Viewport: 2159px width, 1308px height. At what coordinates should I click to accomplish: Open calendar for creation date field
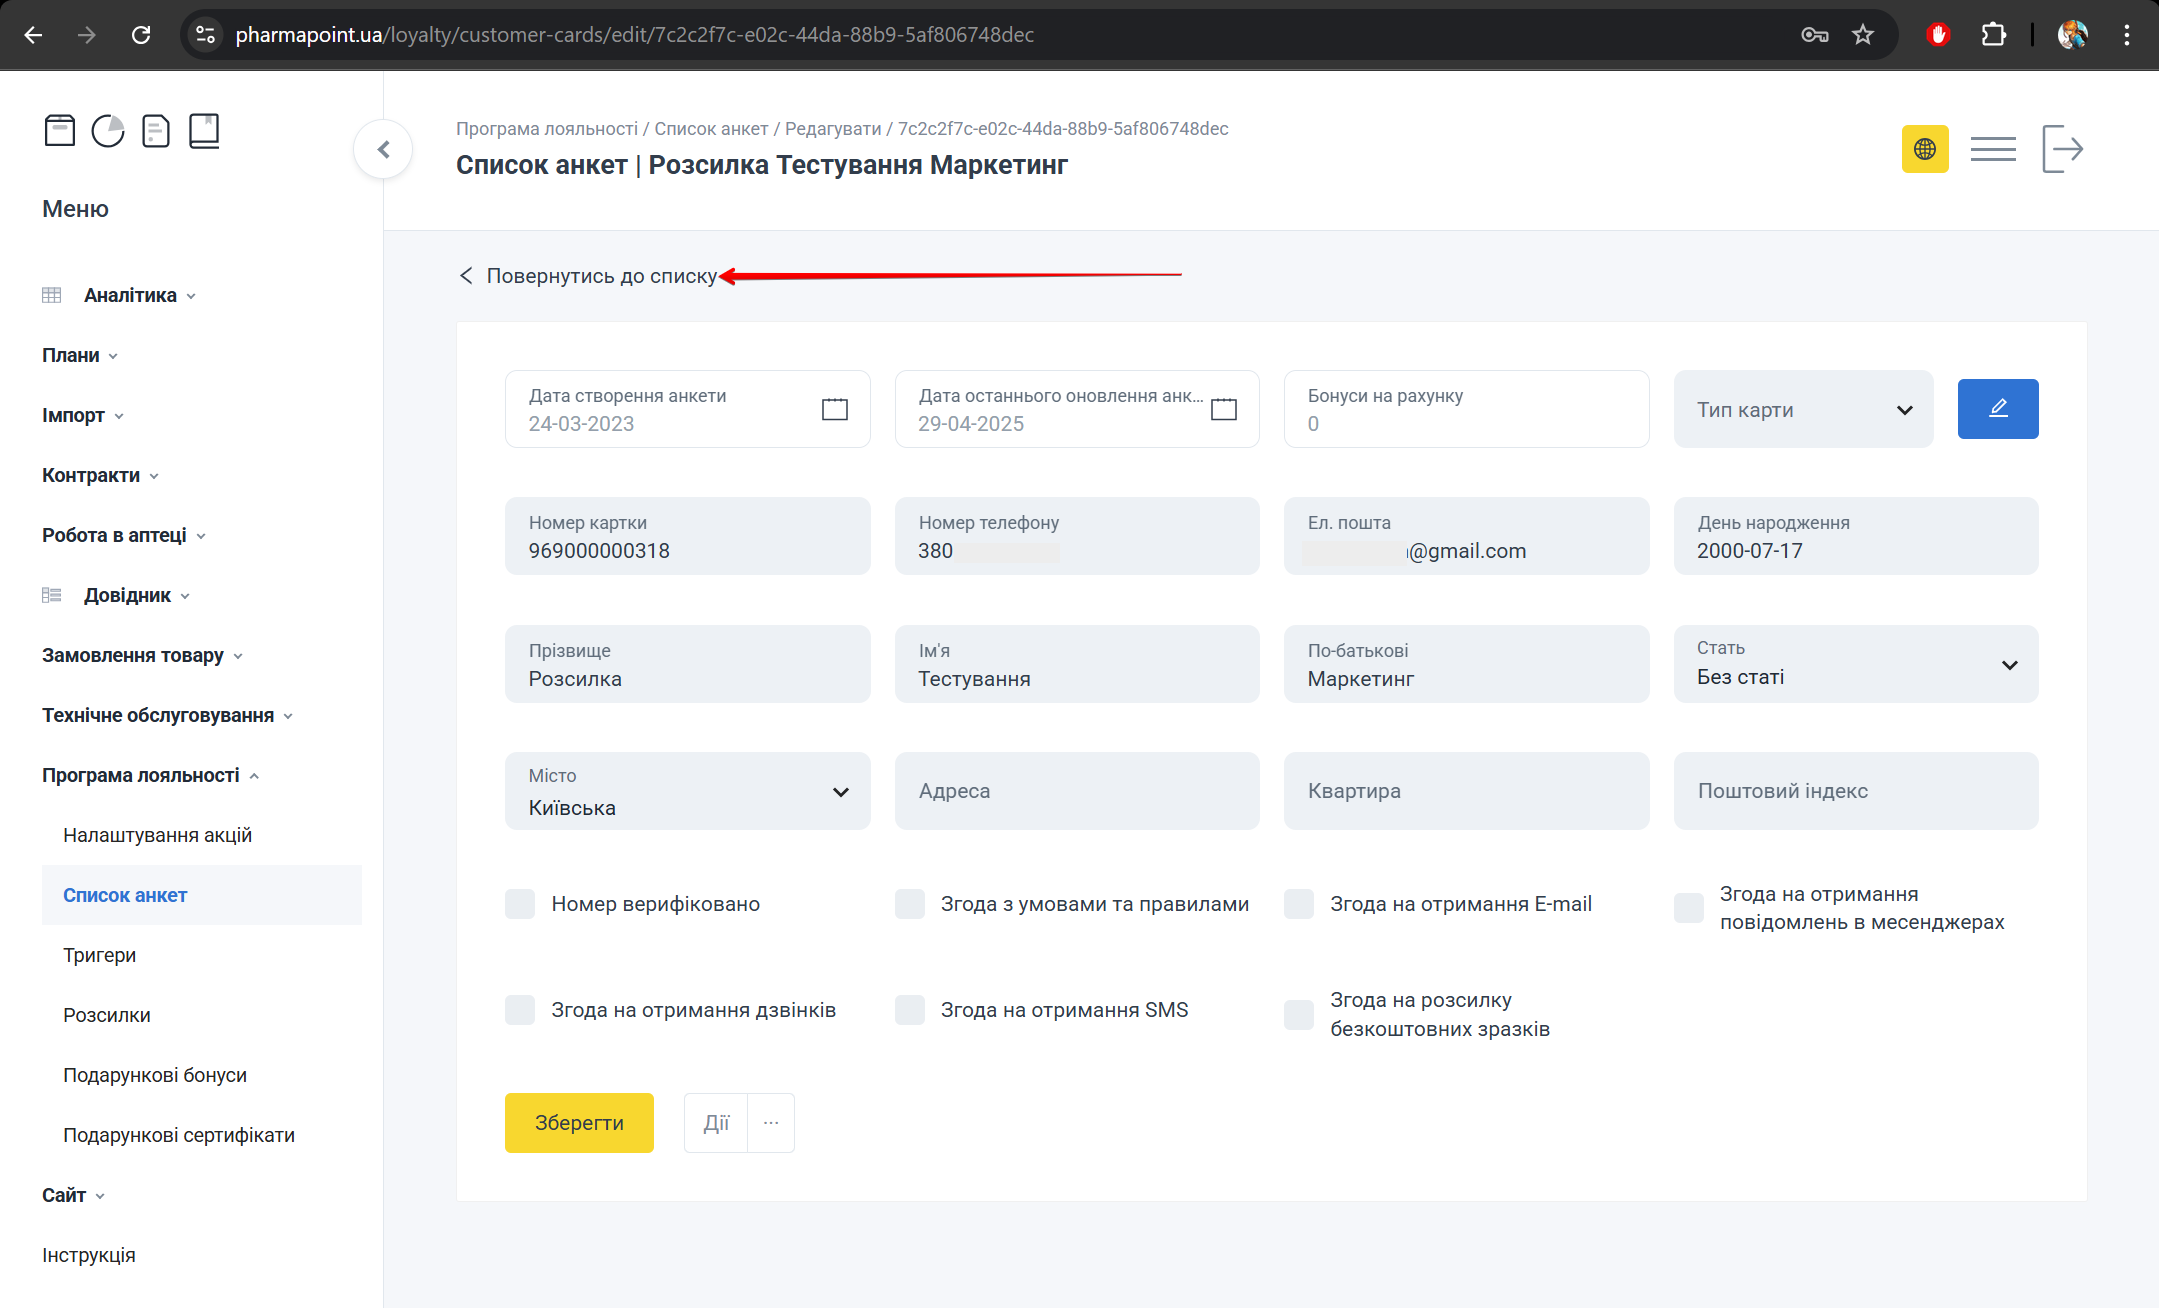click(834, 409)
